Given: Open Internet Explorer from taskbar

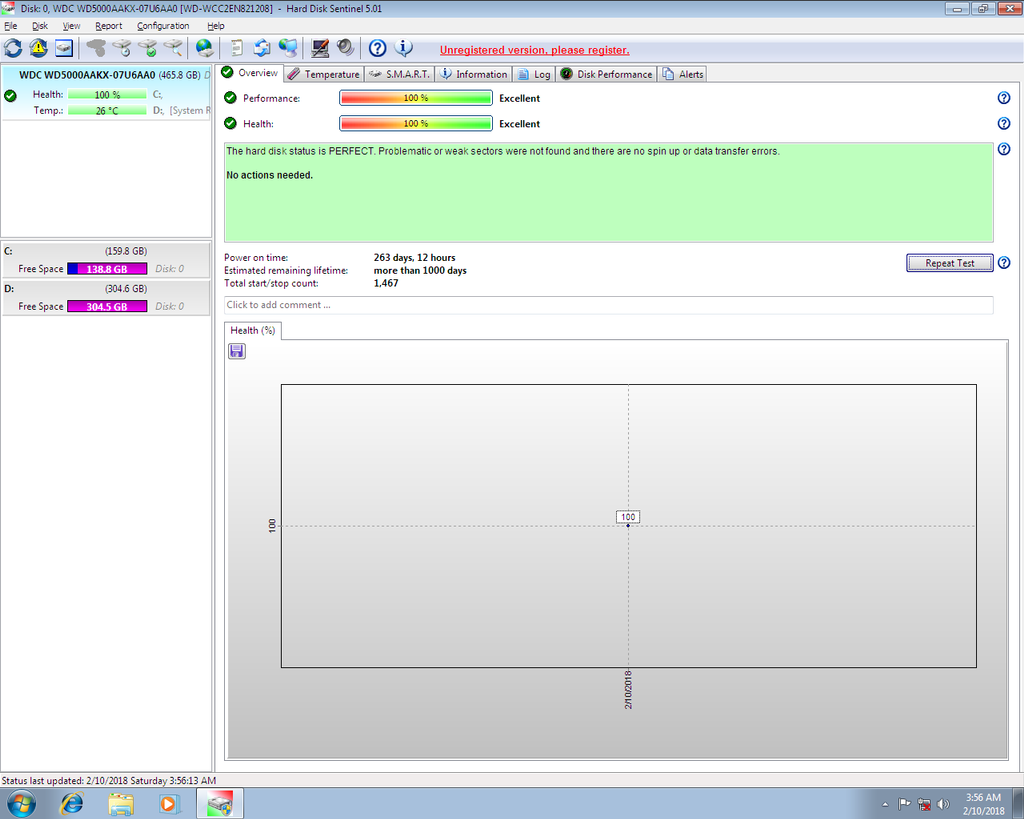Looking at the screenshot, I should pyautogui.click(x=72, y=803).
